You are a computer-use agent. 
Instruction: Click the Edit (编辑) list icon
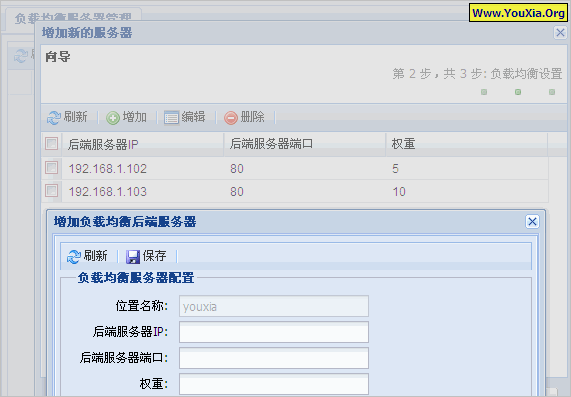pos(171,118)
